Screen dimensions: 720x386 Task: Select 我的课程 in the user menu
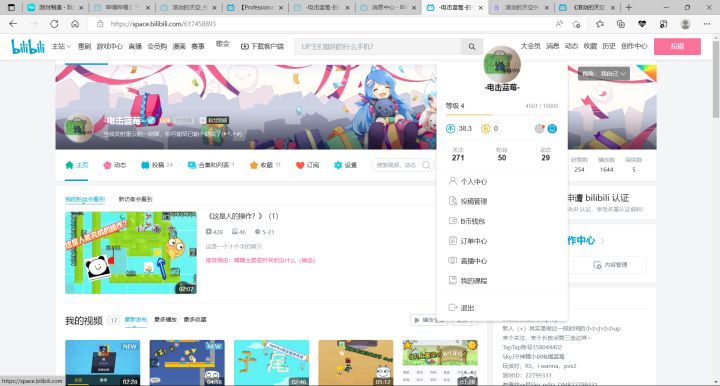coord(502,280)
